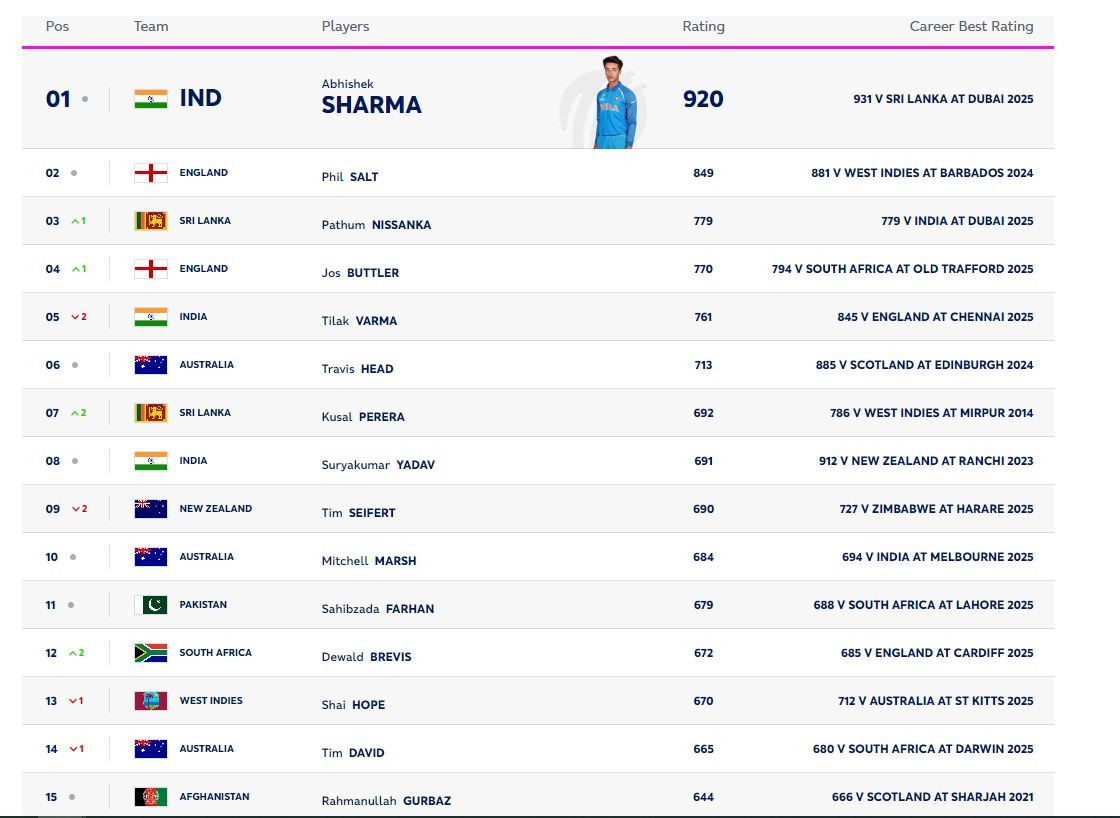Viewport: 1120px width, 818px height.
Task: Click Abhishek Sharma player photo
Action: [x=616, y=103]
